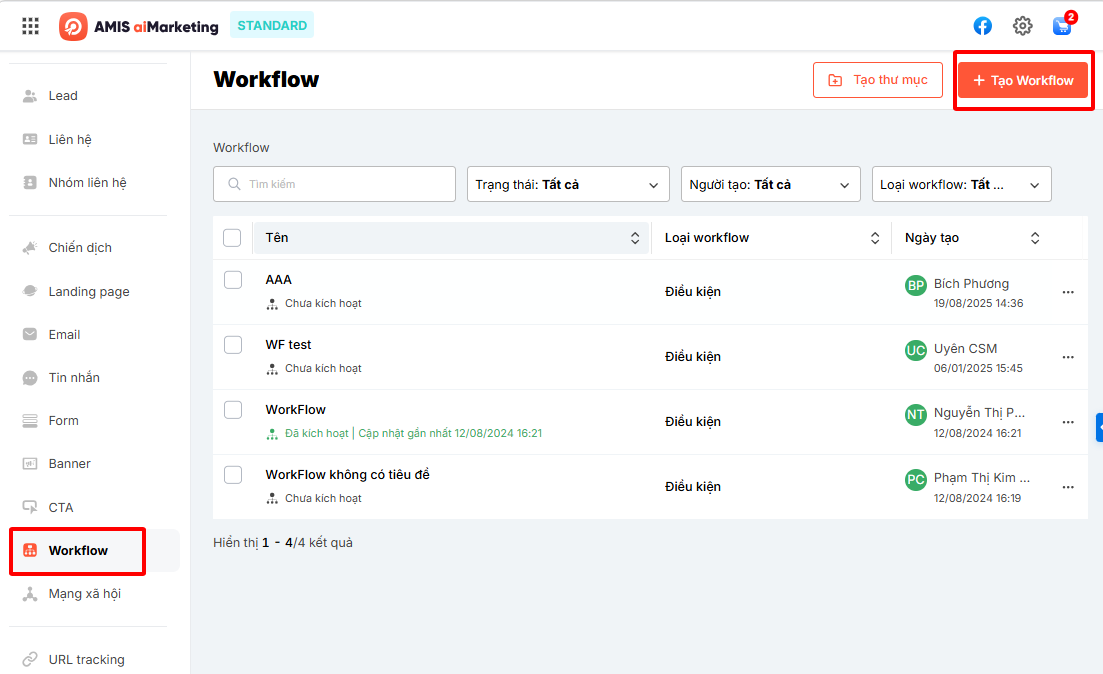This screenshot has width=1103, height=674.
Task: Open settings gear icon
Action: coord(1022,26)
